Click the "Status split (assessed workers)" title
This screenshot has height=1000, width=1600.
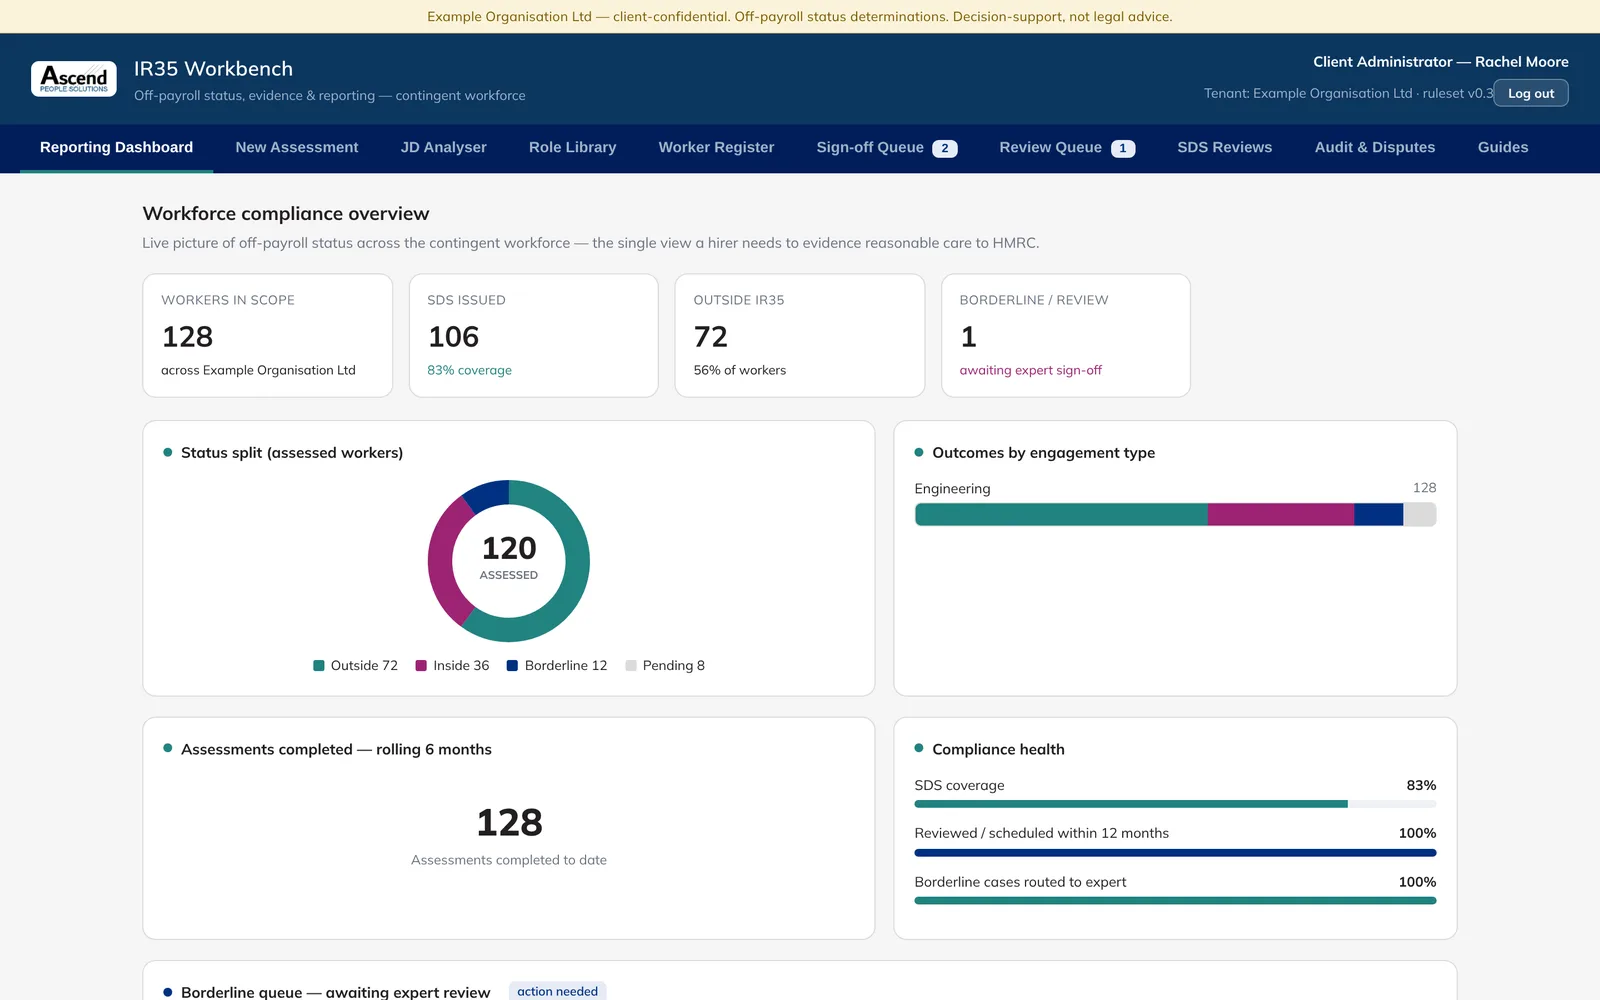(x=292, y=453)
